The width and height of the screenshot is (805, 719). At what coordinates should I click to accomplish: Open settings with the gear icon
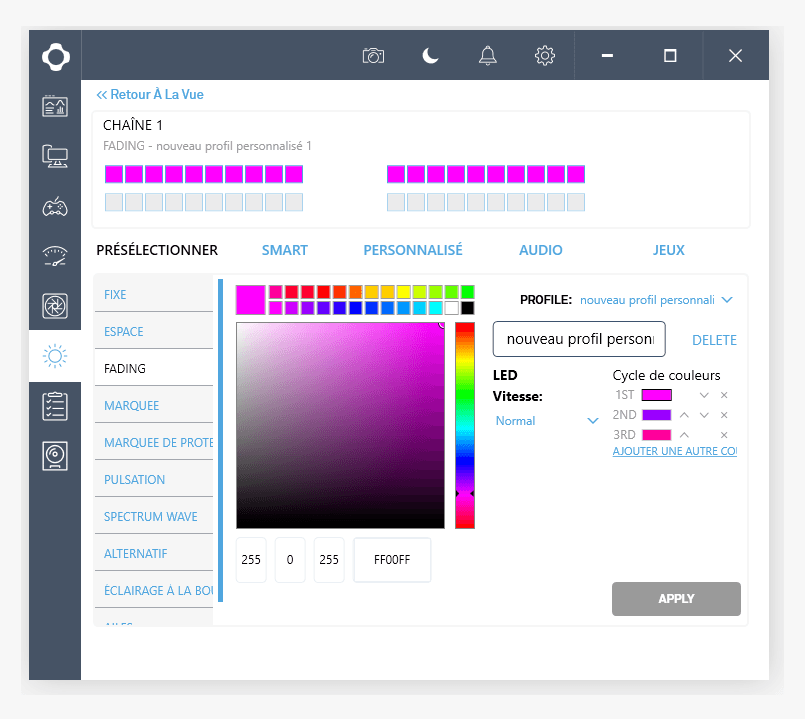click(545, 56)
